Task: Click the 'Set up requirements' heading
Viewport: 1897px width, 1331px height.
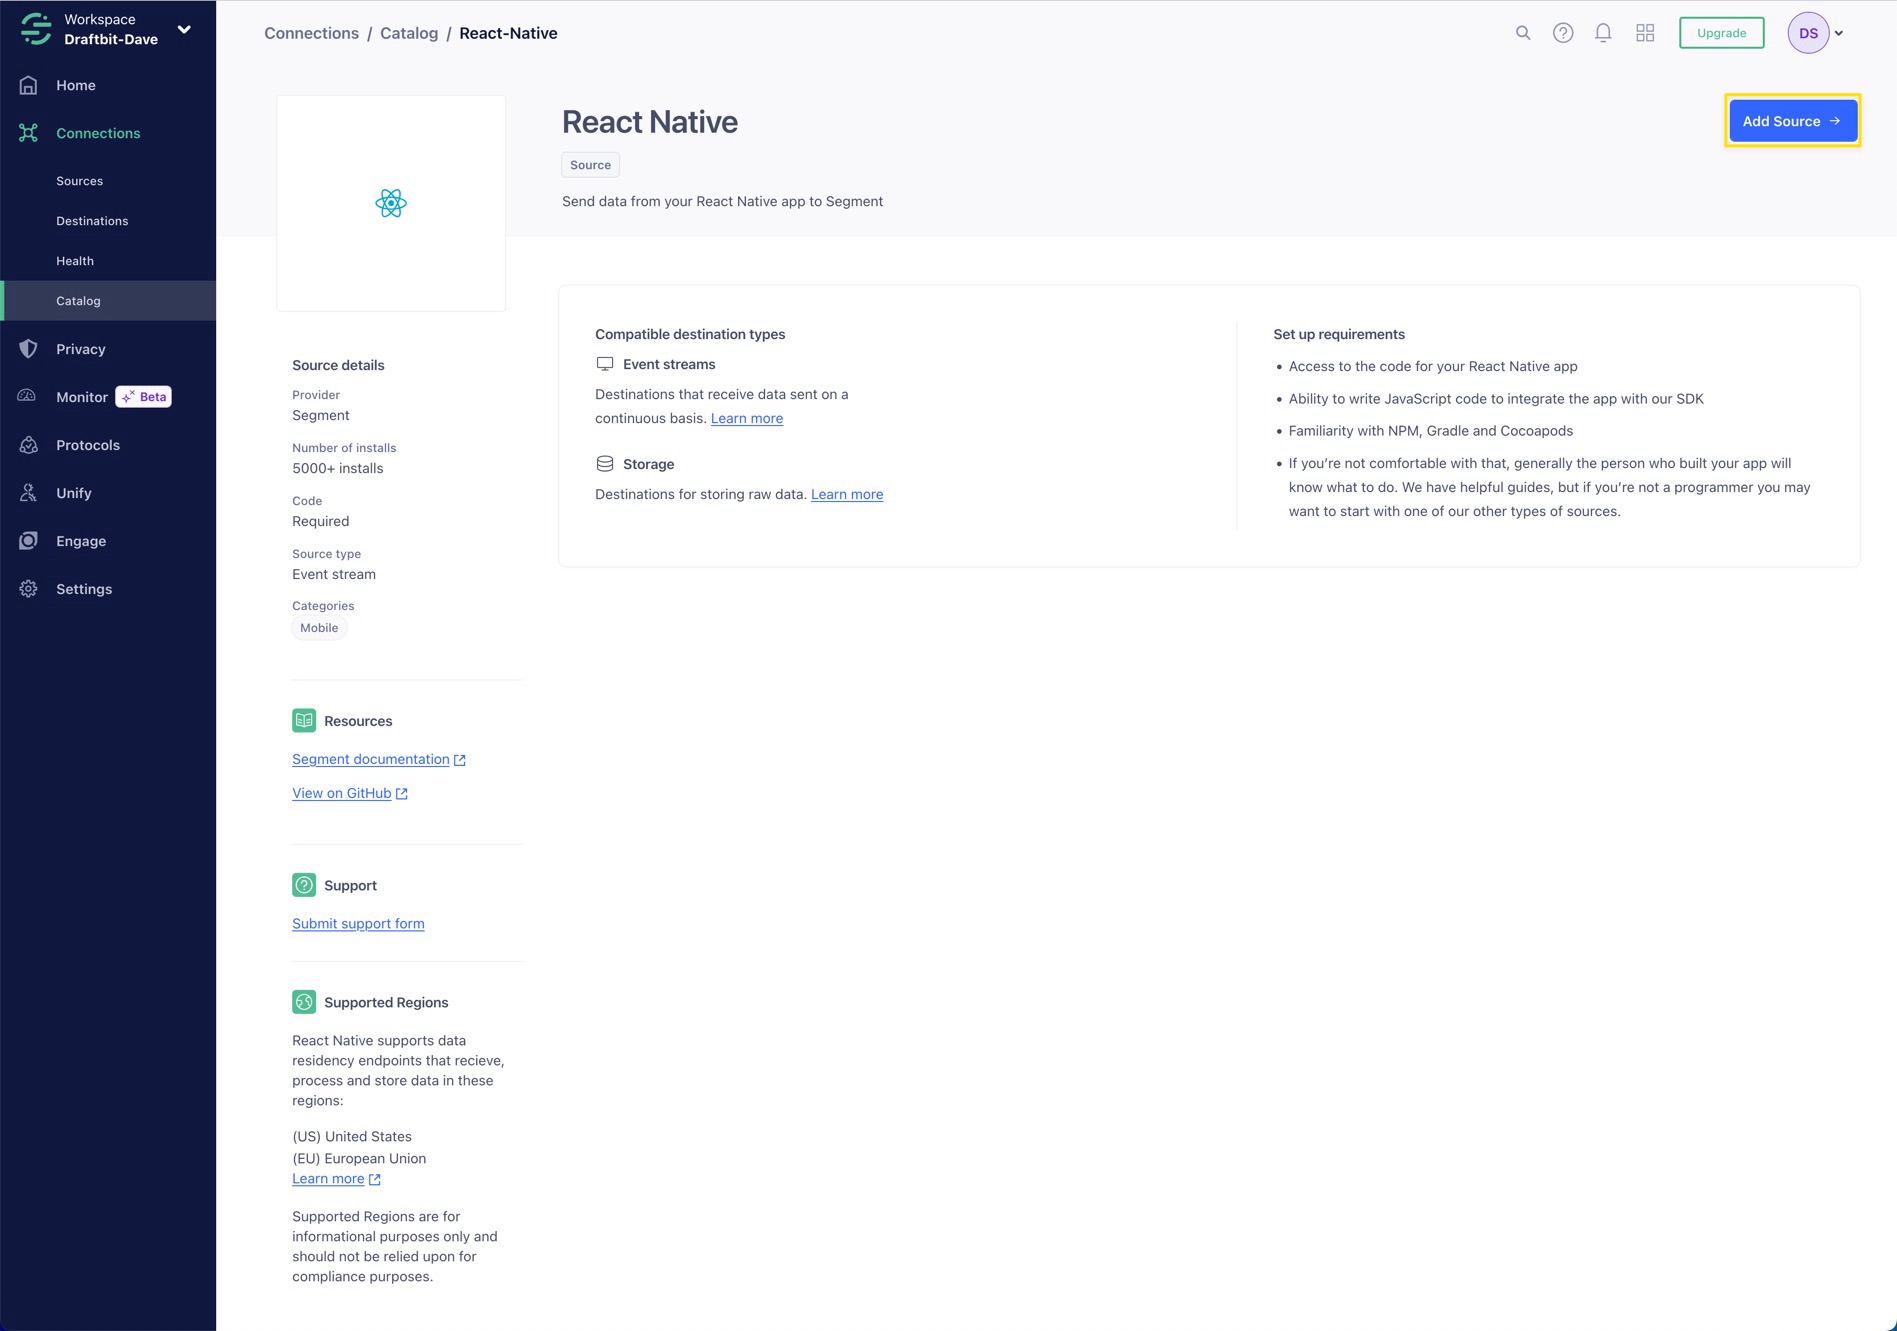Action: tap(1339, 335)
